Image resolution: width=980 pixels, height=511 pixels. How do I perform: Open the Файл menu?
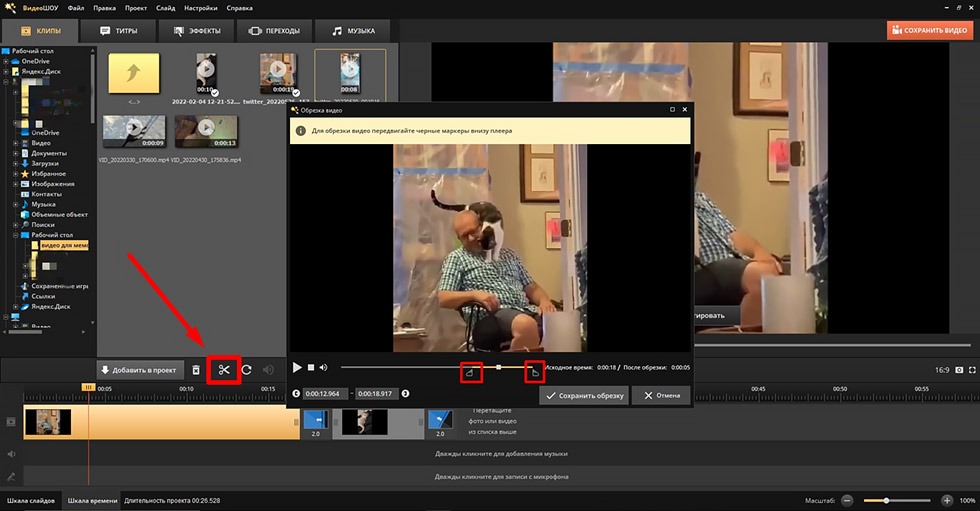pos(76,8)
